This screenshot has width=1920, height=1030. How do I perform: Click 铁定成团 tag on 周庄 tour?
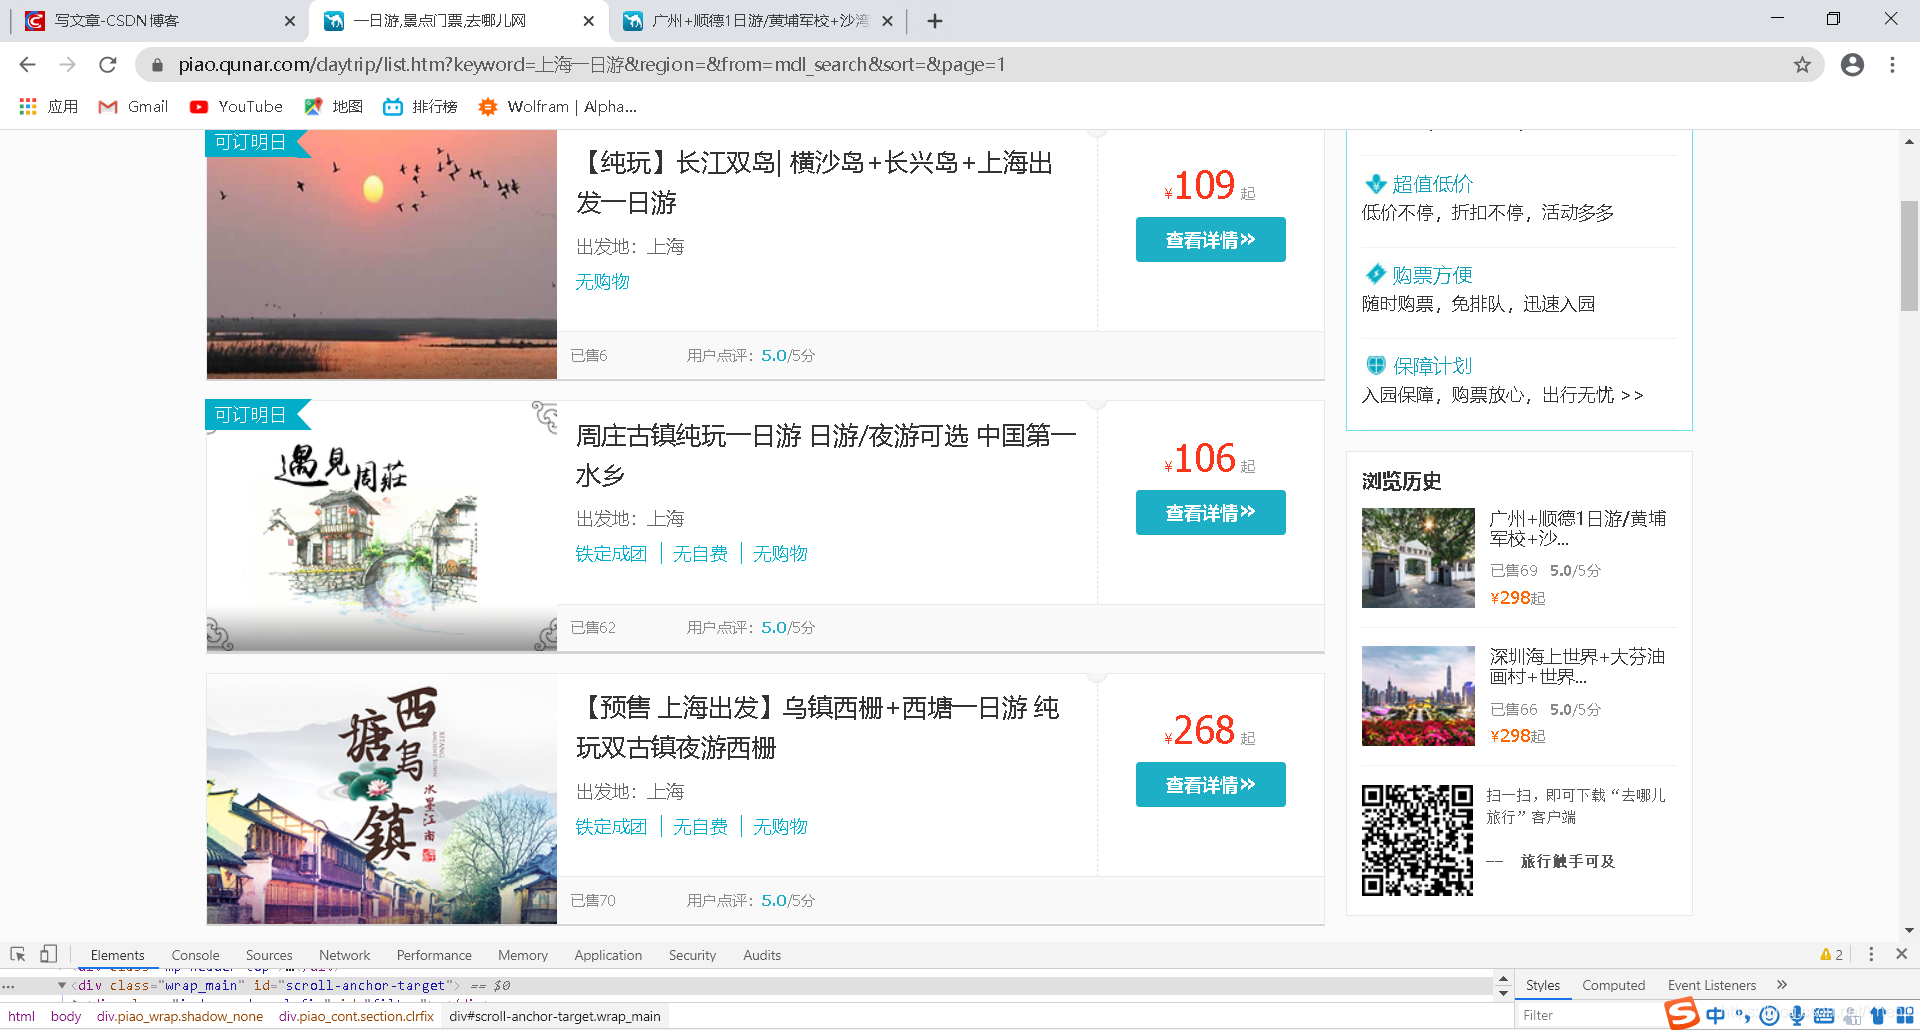tap(611, 554)
